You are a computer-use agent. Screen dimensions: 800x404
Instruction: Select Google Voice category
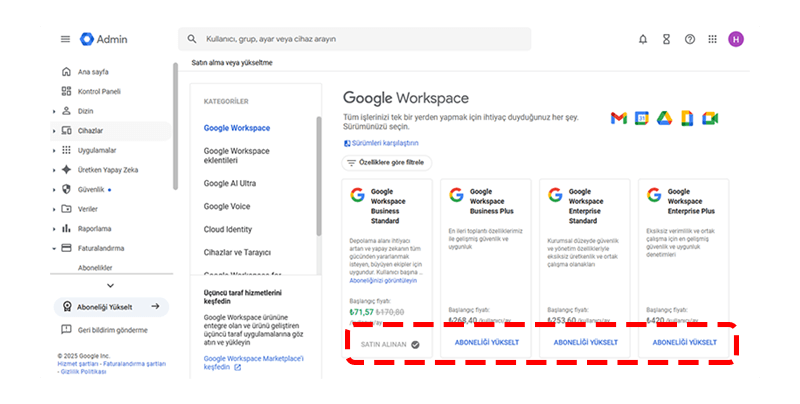pos(227,206)
